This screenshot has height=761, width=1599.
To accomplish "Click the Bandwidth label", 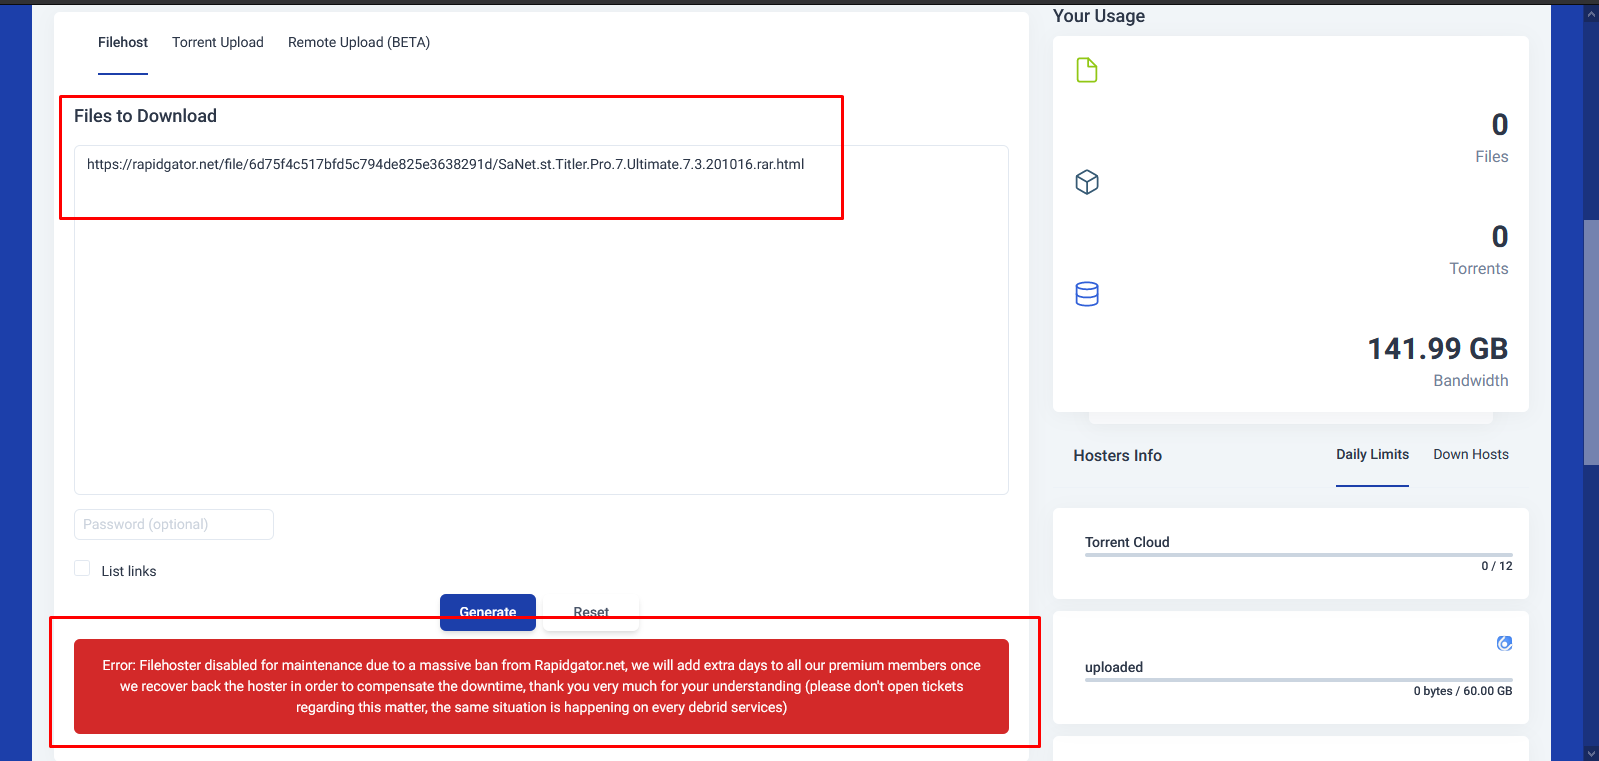I will click(x=1471, y=380).
